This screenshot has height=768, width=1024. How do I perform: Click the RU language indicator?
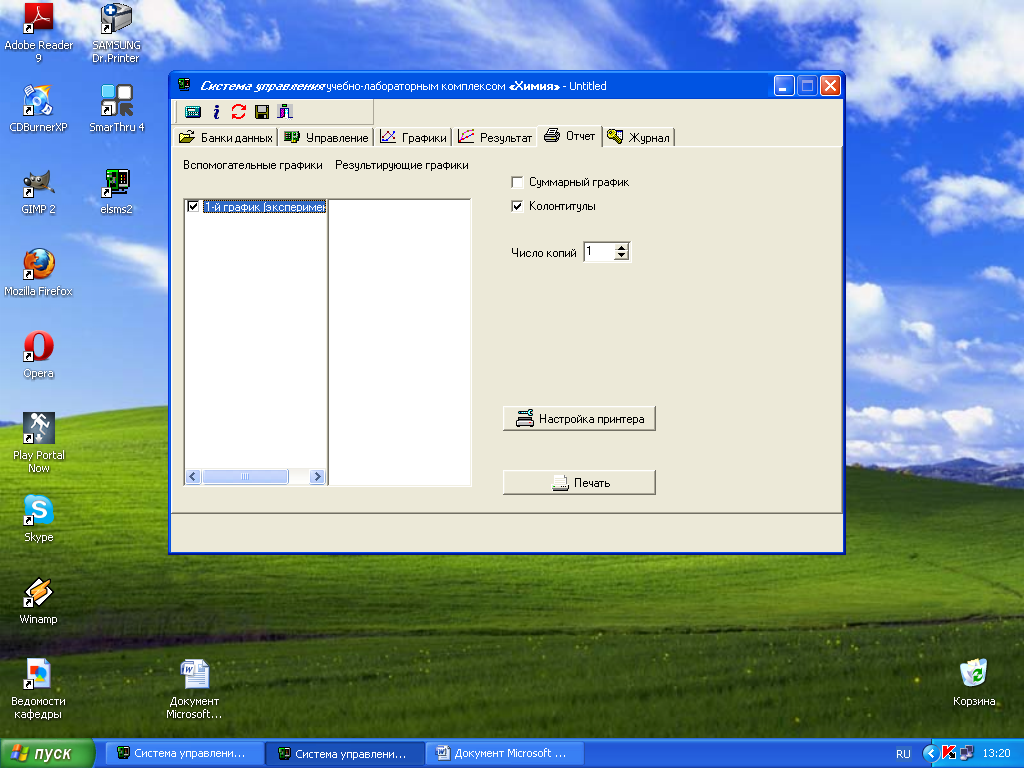tap(903, 754)
